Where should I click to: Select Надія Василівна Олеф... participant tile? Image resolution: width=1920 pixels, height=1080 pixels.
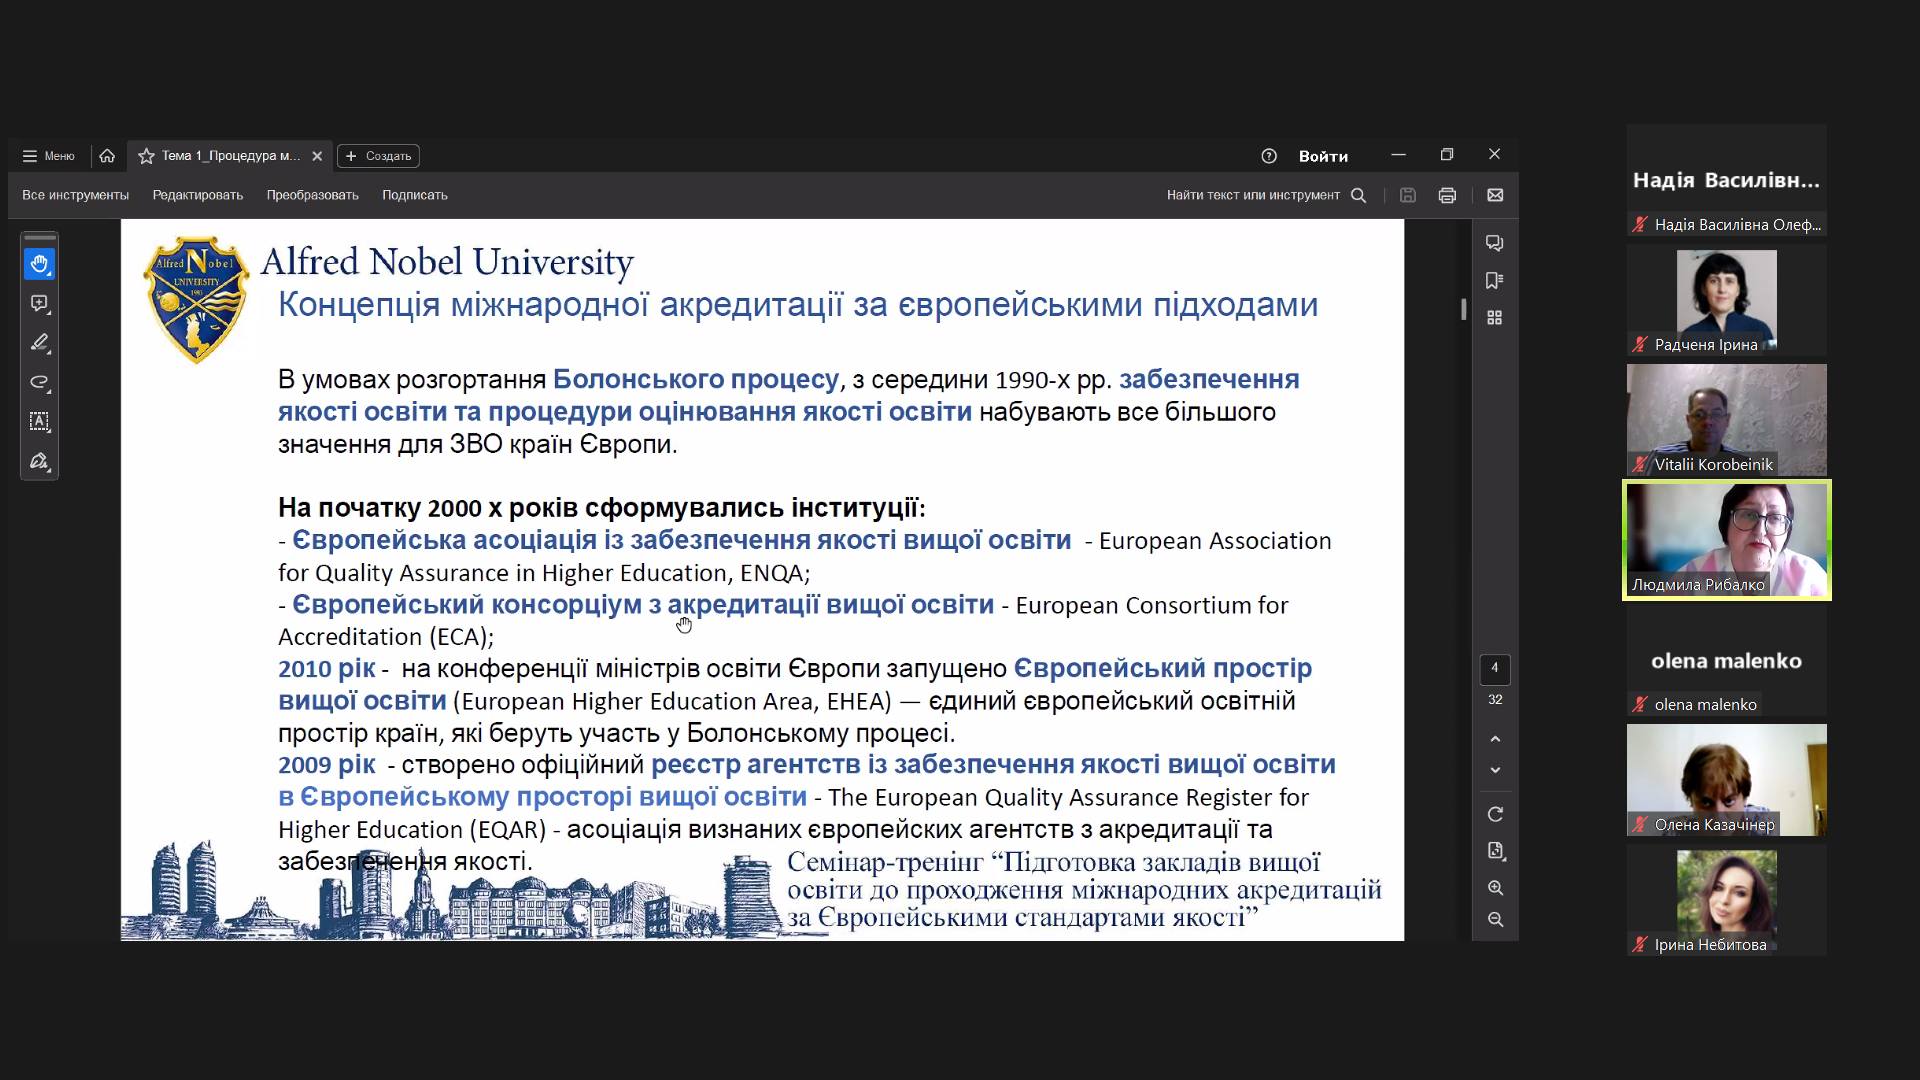(1726, 180)
